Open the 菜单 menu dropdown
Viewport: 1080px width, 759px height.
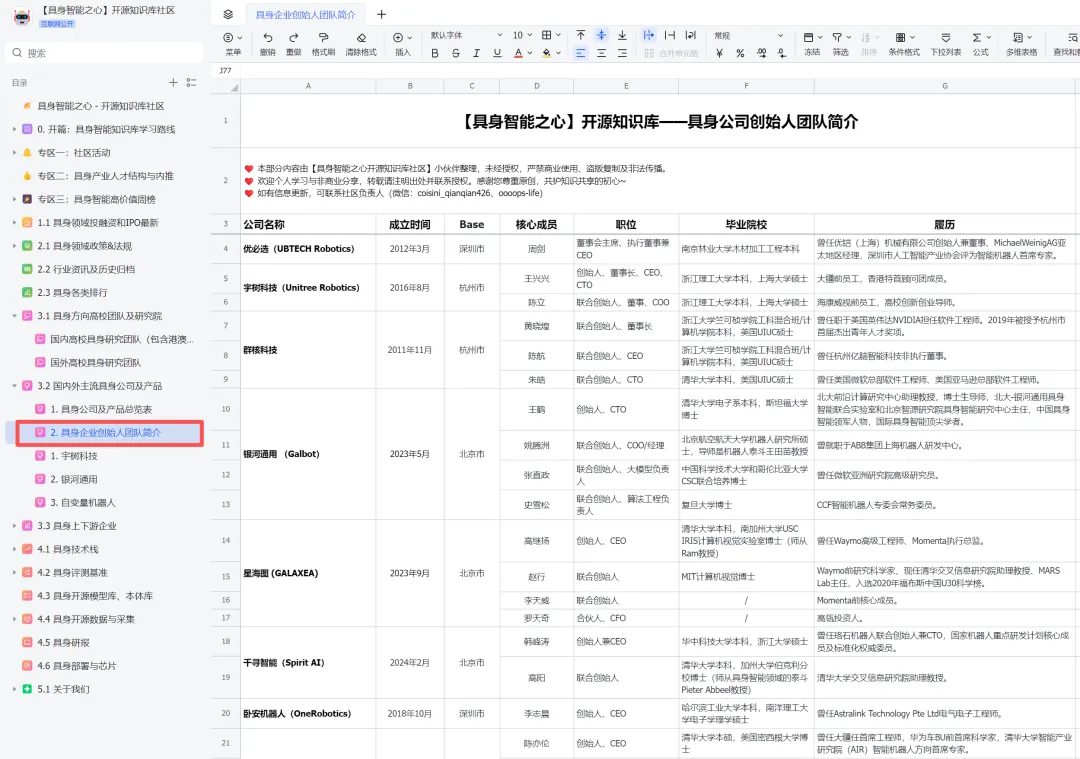pos(233,44)
